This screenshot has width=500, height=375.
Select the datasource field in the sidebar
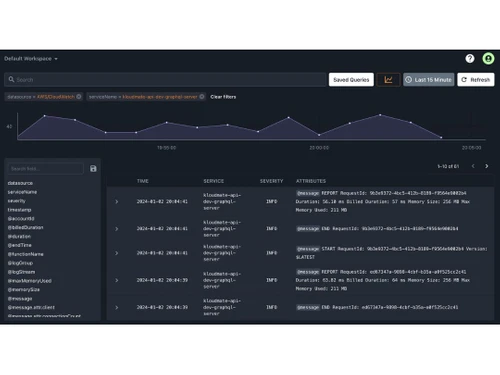point(20,183)
